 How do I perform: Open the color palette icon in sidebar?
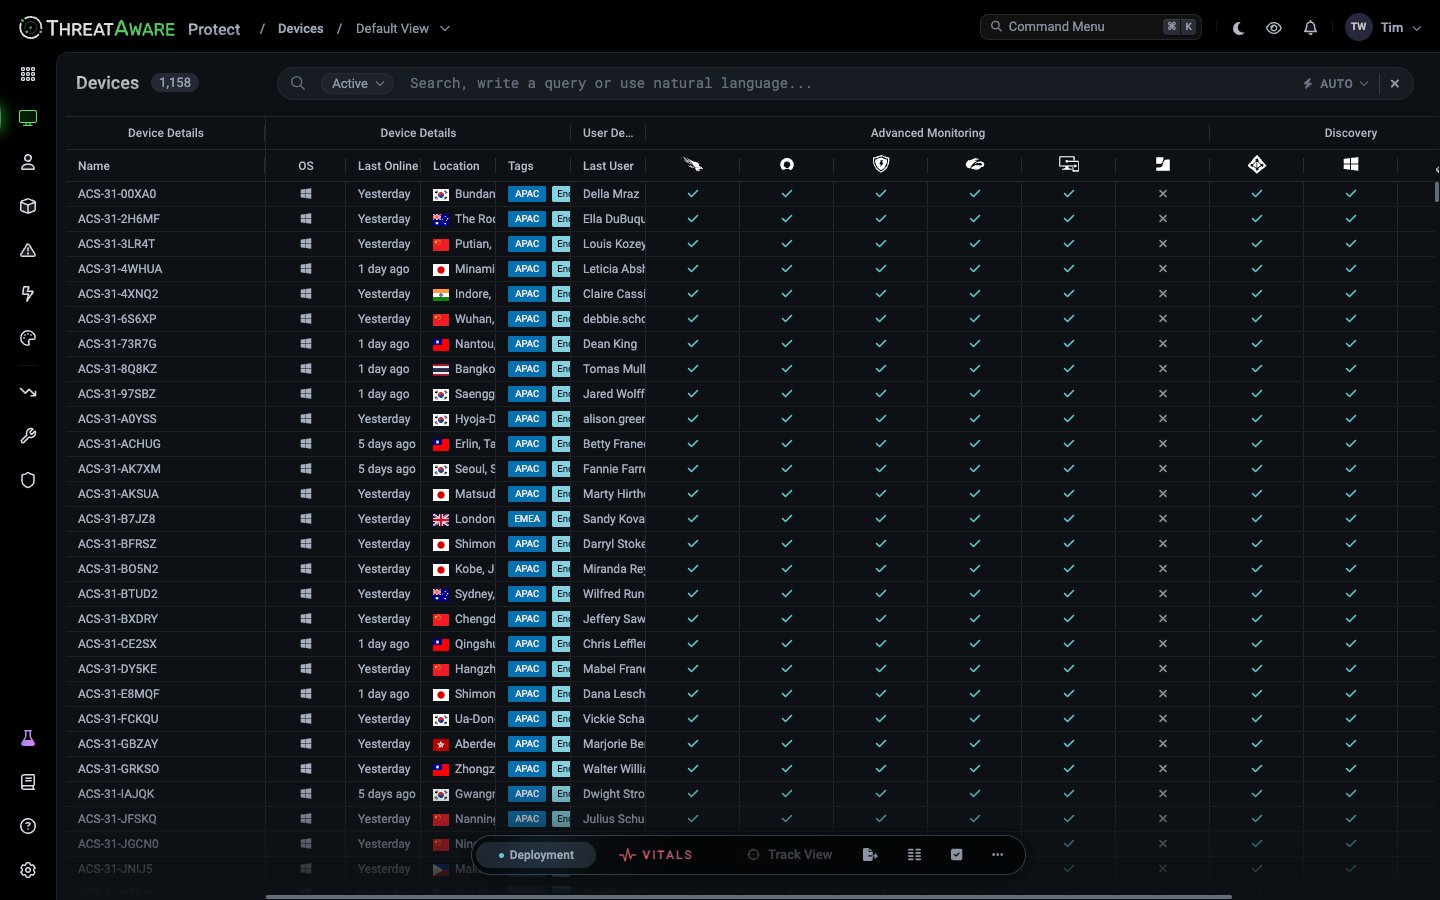click(x=28, y=338)
